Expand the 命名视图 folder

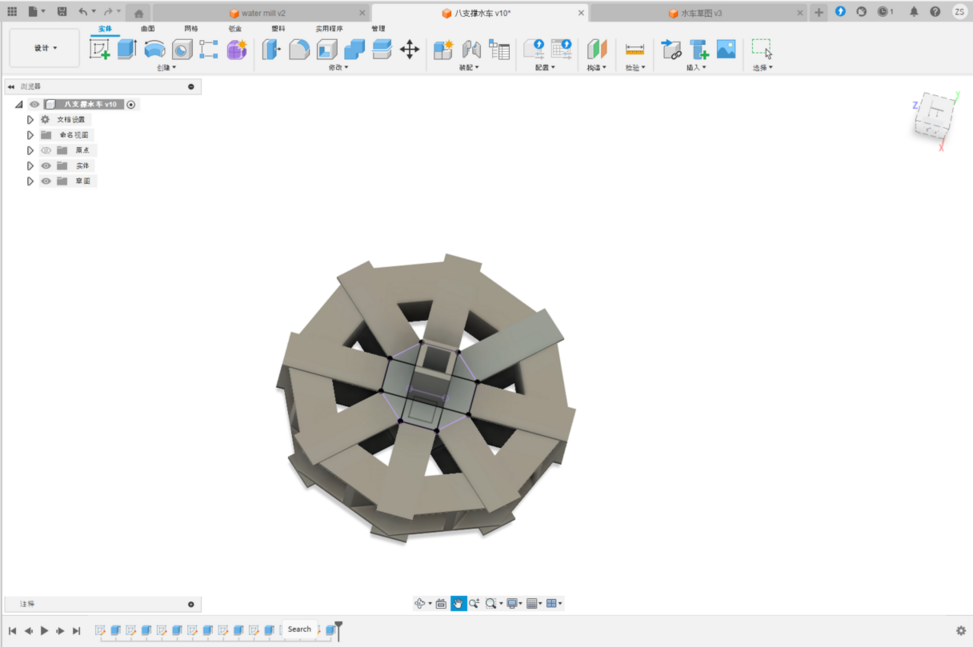(30, 135)
